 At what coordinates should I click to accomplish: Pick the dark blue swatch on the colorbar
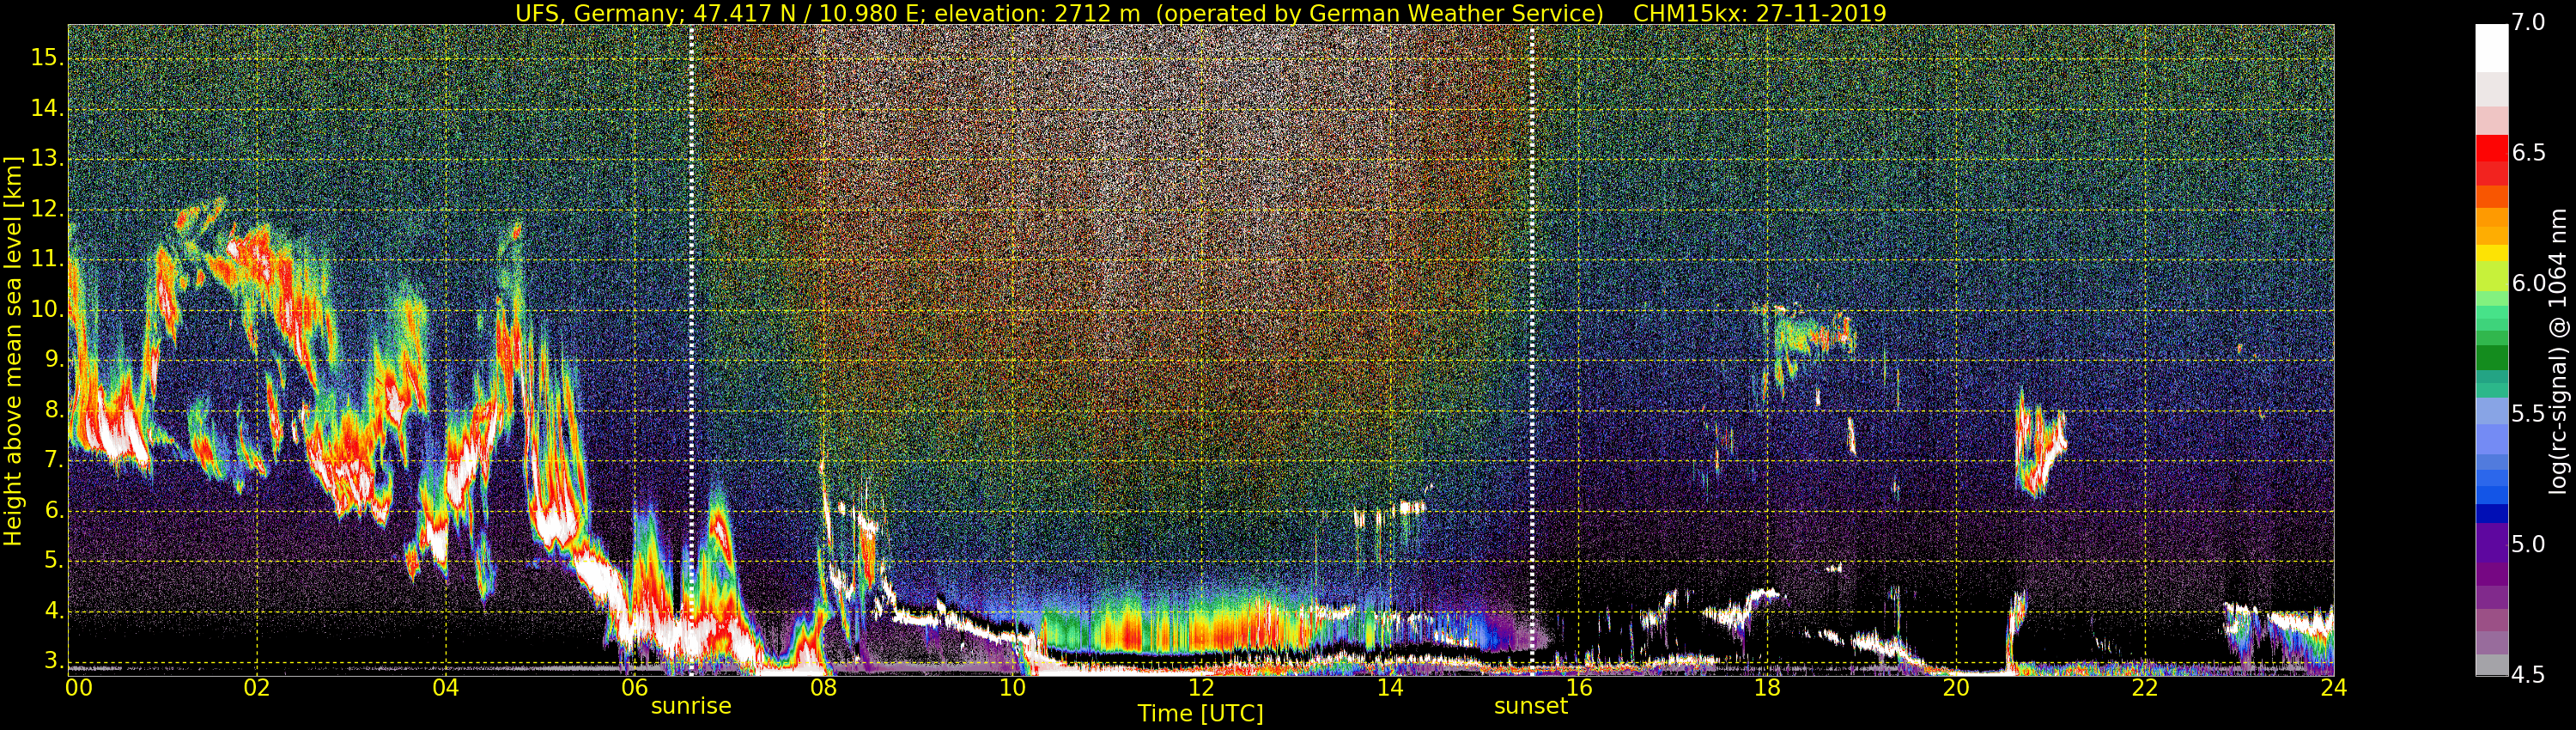point(2492,514)
